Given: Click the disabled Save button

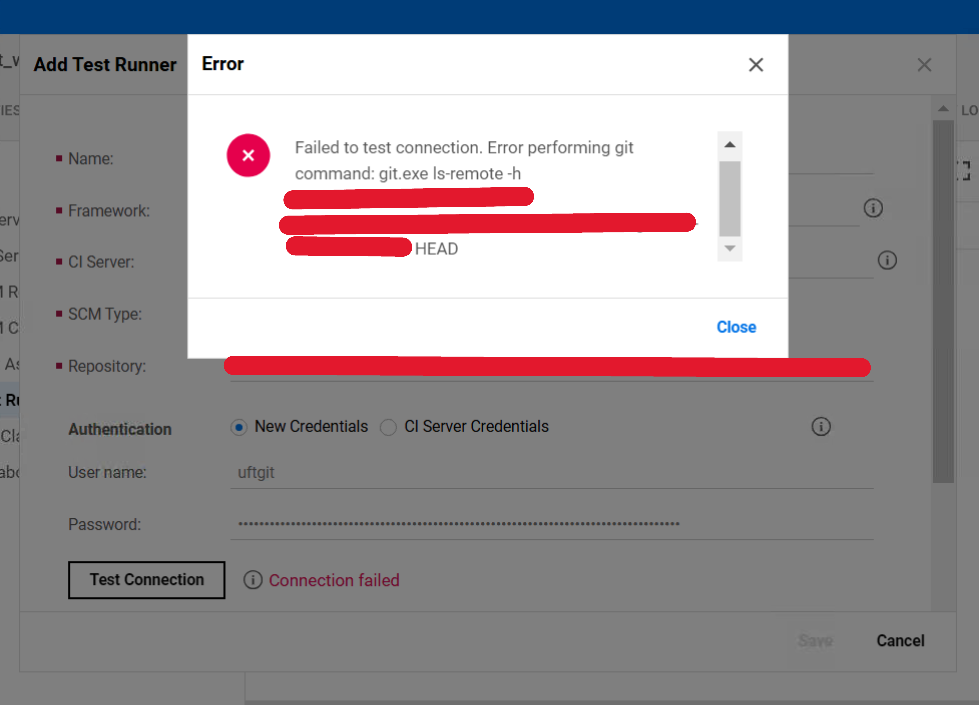Looking at the screenshot, I should (815, 641).
